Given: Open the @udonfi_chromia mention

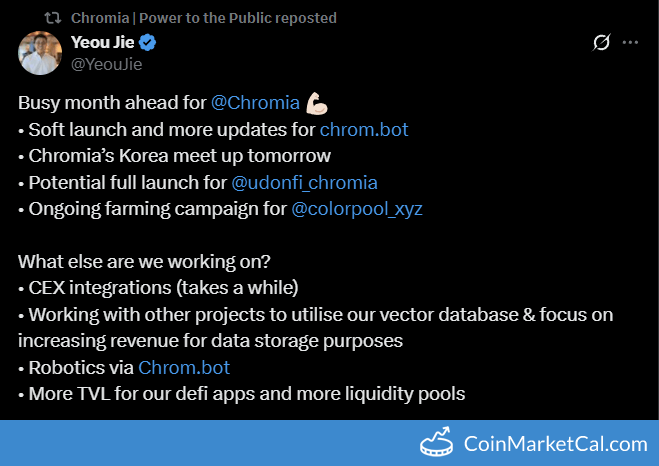Looking at the screenshot, I should [x=304, y=182].
